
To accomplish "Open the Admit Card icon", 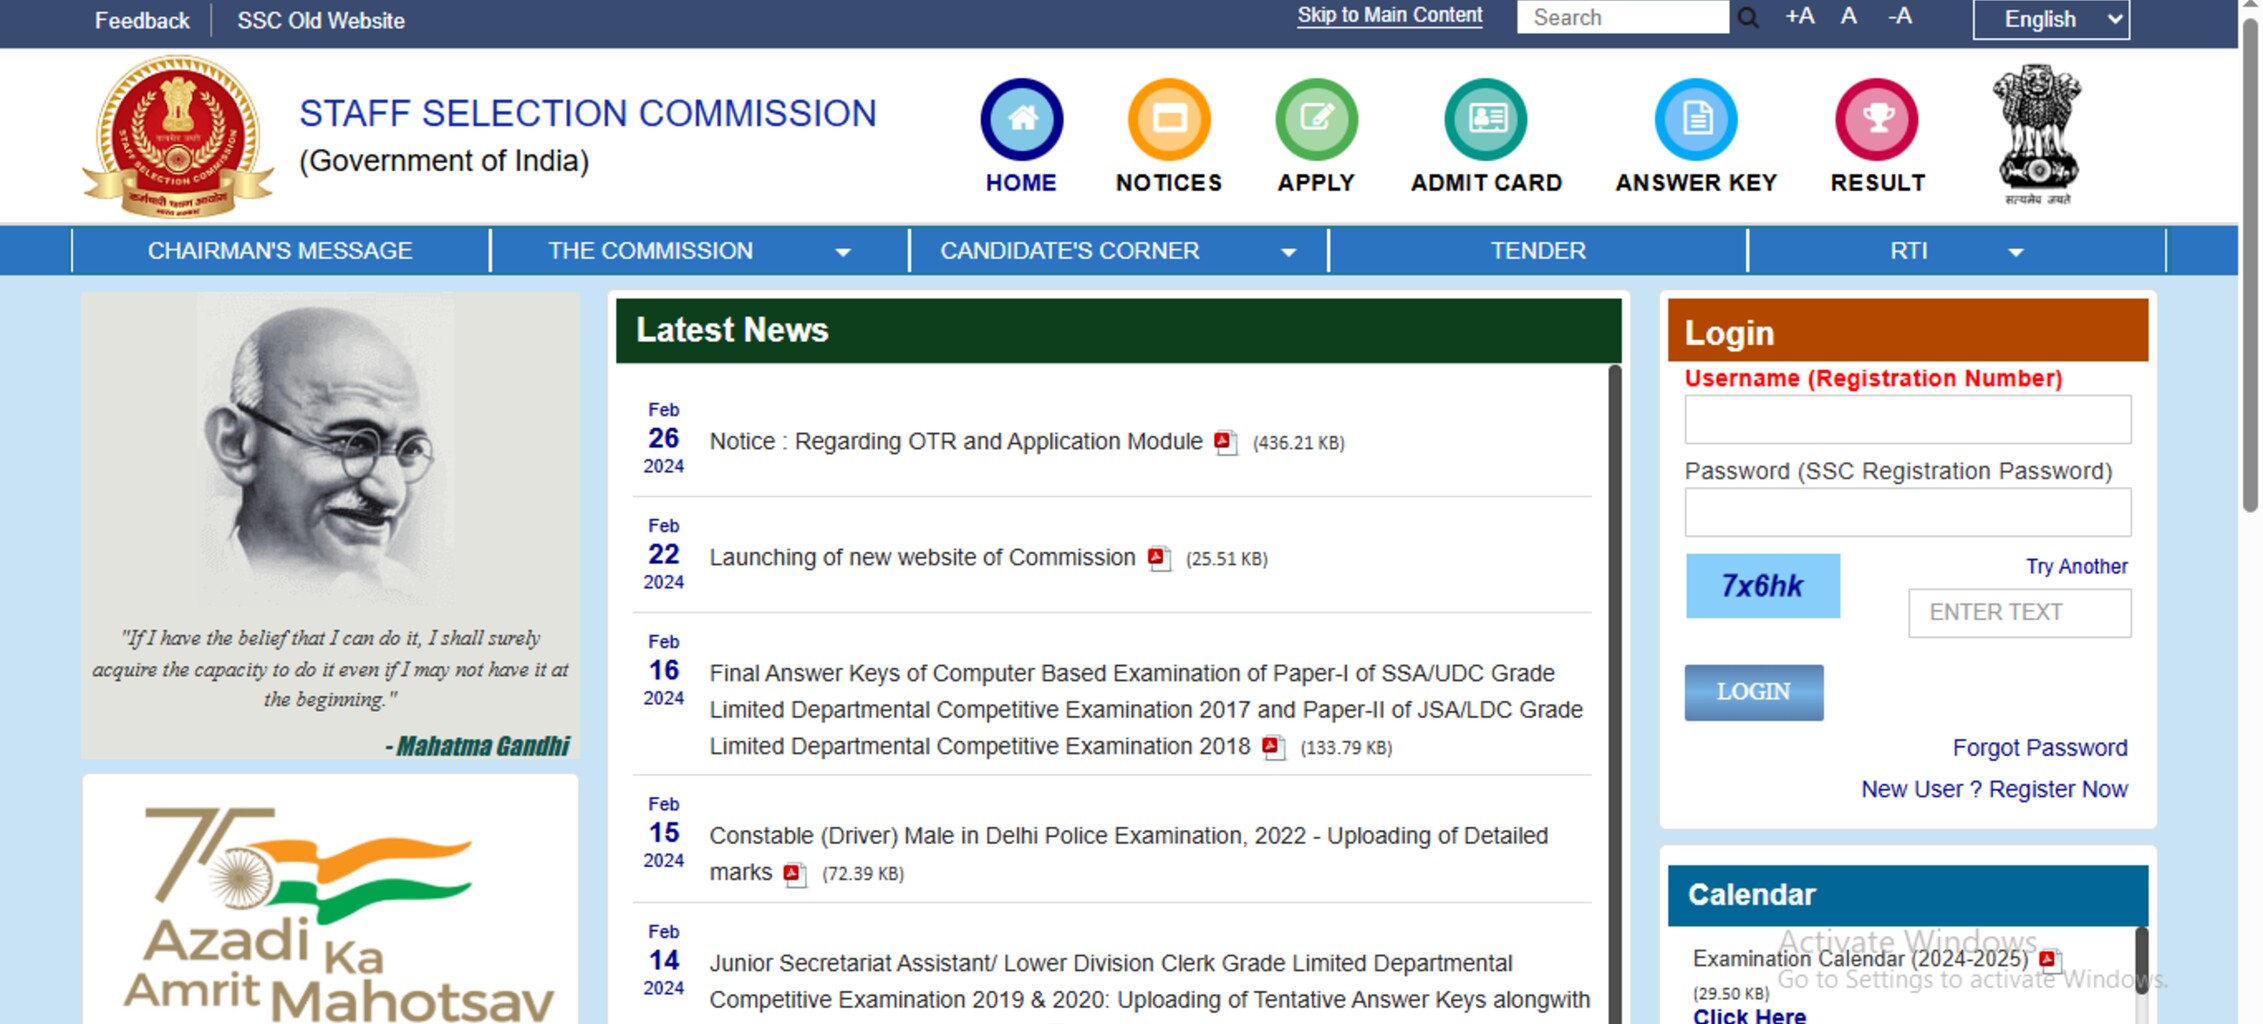I will (1486, 119).
